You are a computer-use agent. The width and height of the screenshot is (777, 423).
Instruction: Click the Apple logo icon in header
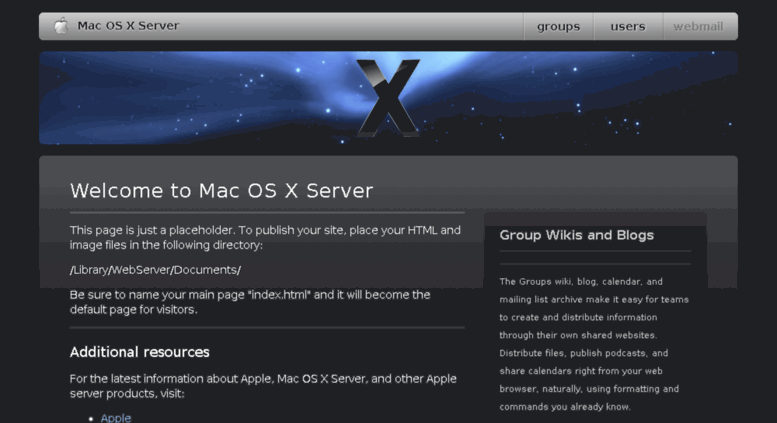(x=61, y=26)
